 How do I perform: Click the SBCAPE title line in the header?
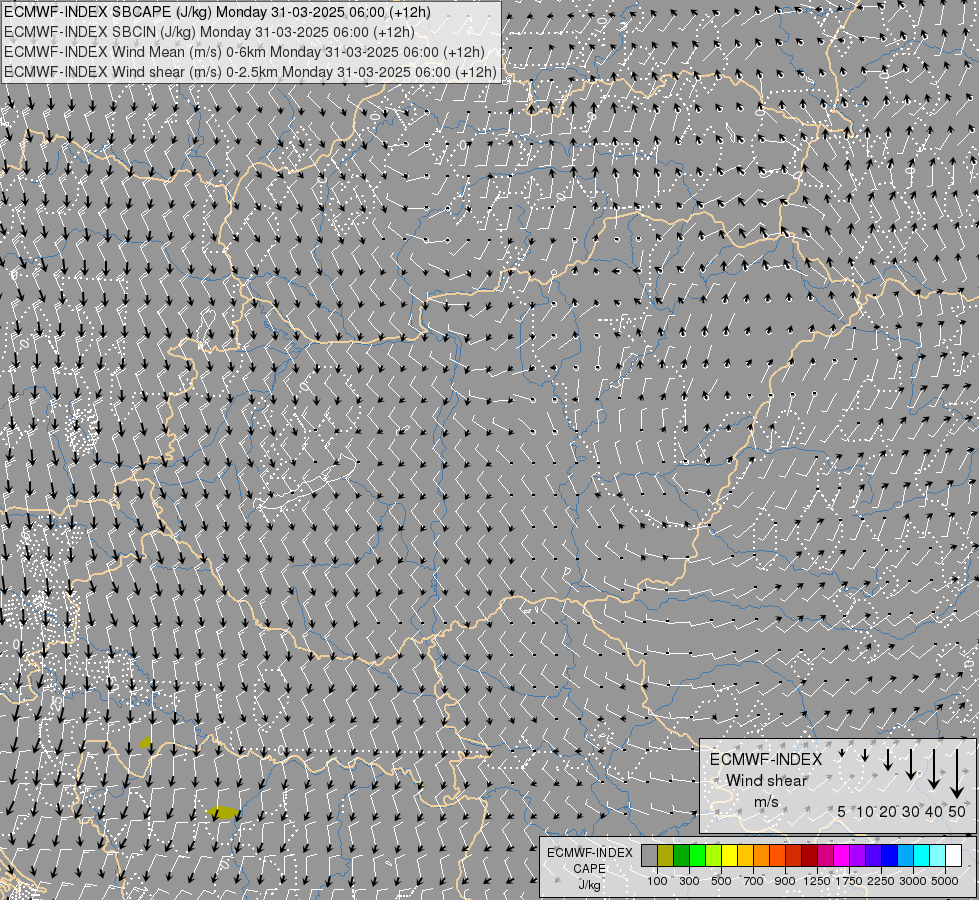217,12
